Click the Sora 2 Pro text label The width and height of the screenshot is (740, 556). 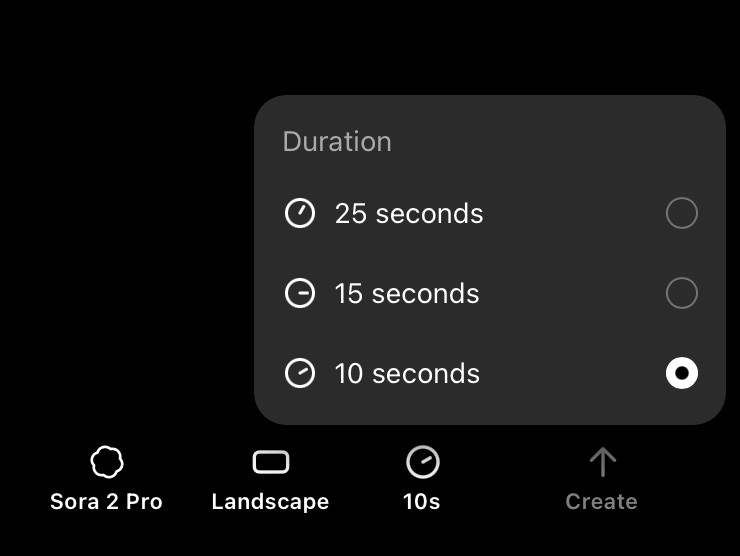click(107, 501)
